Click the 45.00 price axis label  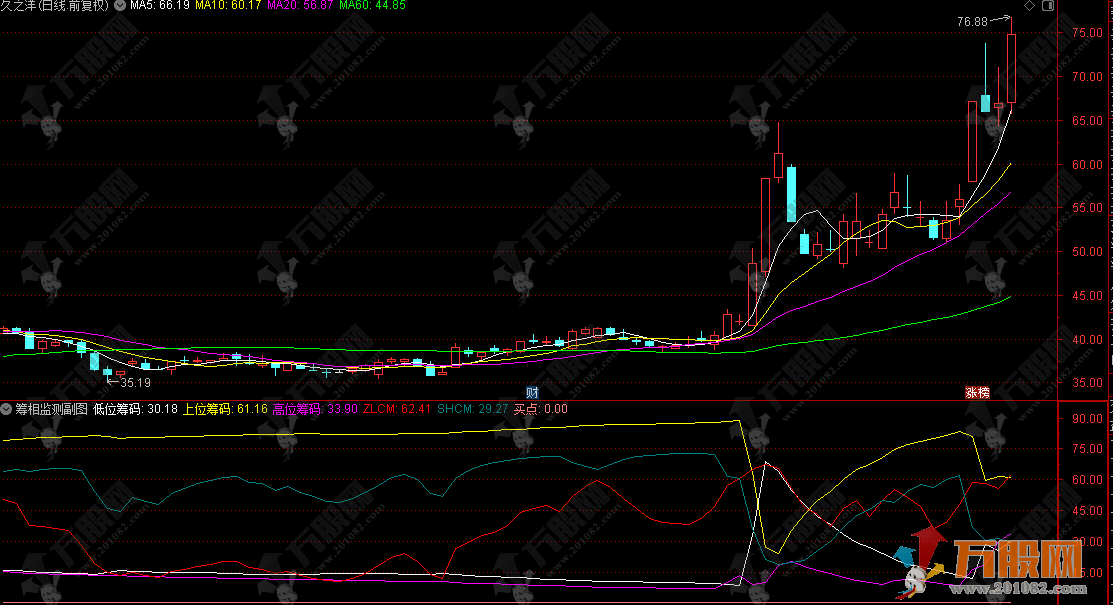click(x=1087, y=296)
